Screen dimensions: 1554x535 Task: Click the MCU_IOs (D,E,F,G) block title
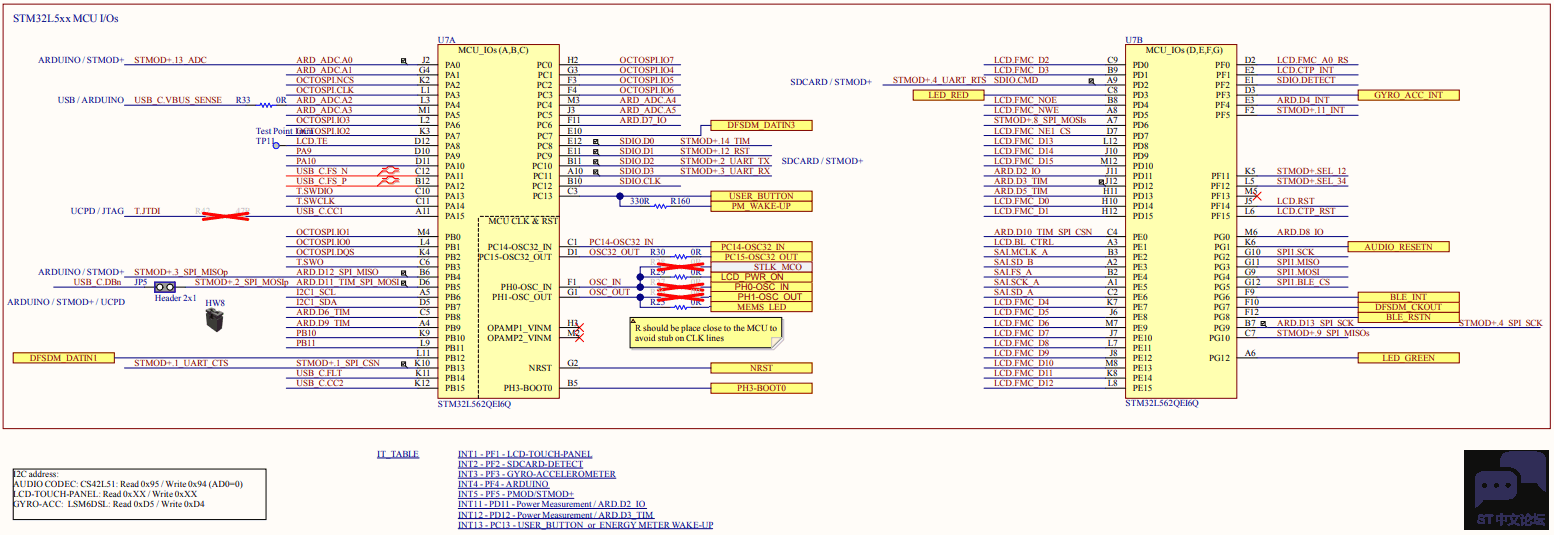[x=1183, y=50]
